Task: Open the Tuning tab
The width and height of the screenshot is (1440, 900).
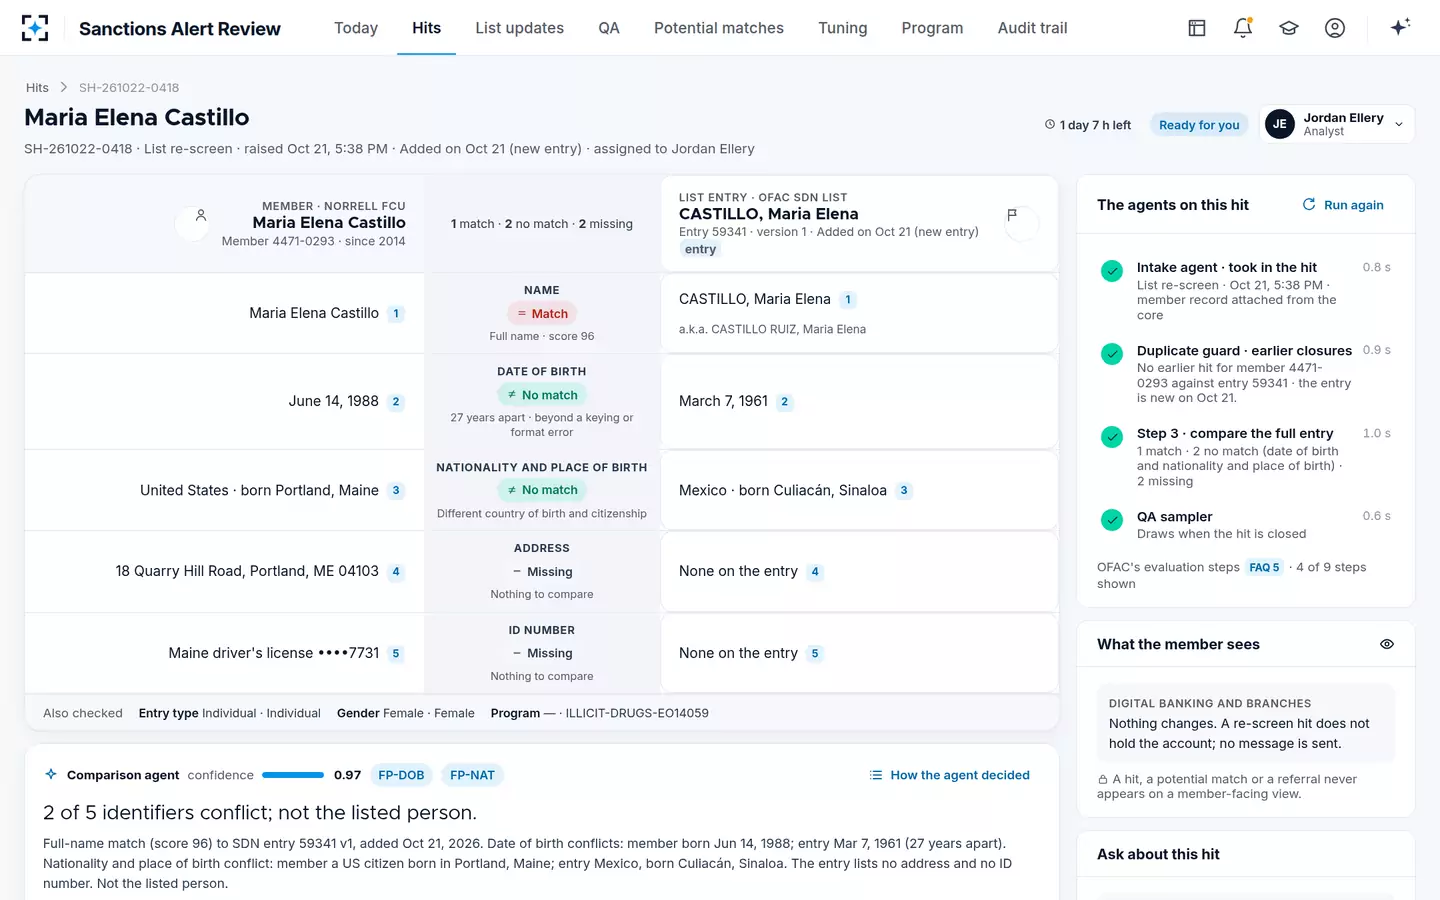Action: tap(843, 28)
